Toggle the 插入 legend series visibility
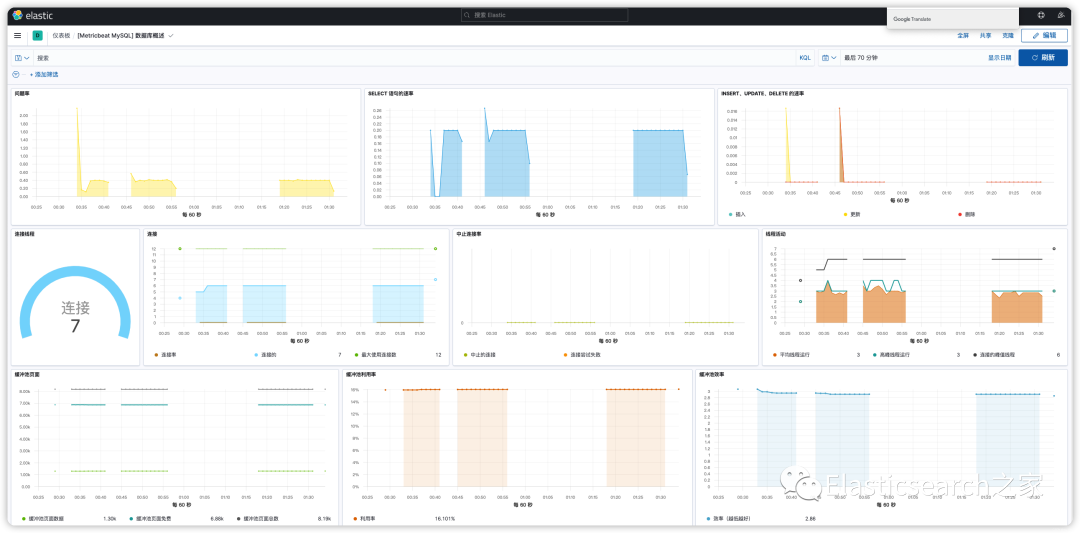This screenshot has width=1080, height=533. (x=741, y=214)
